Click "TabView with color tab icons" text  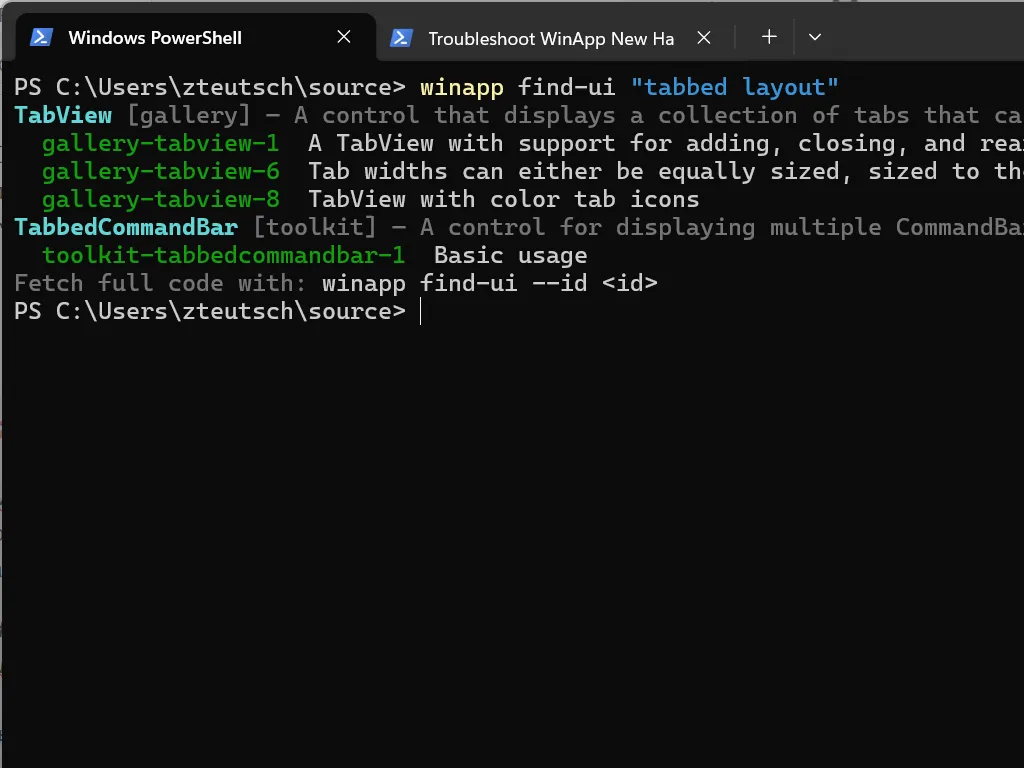(x=504, y=200)
